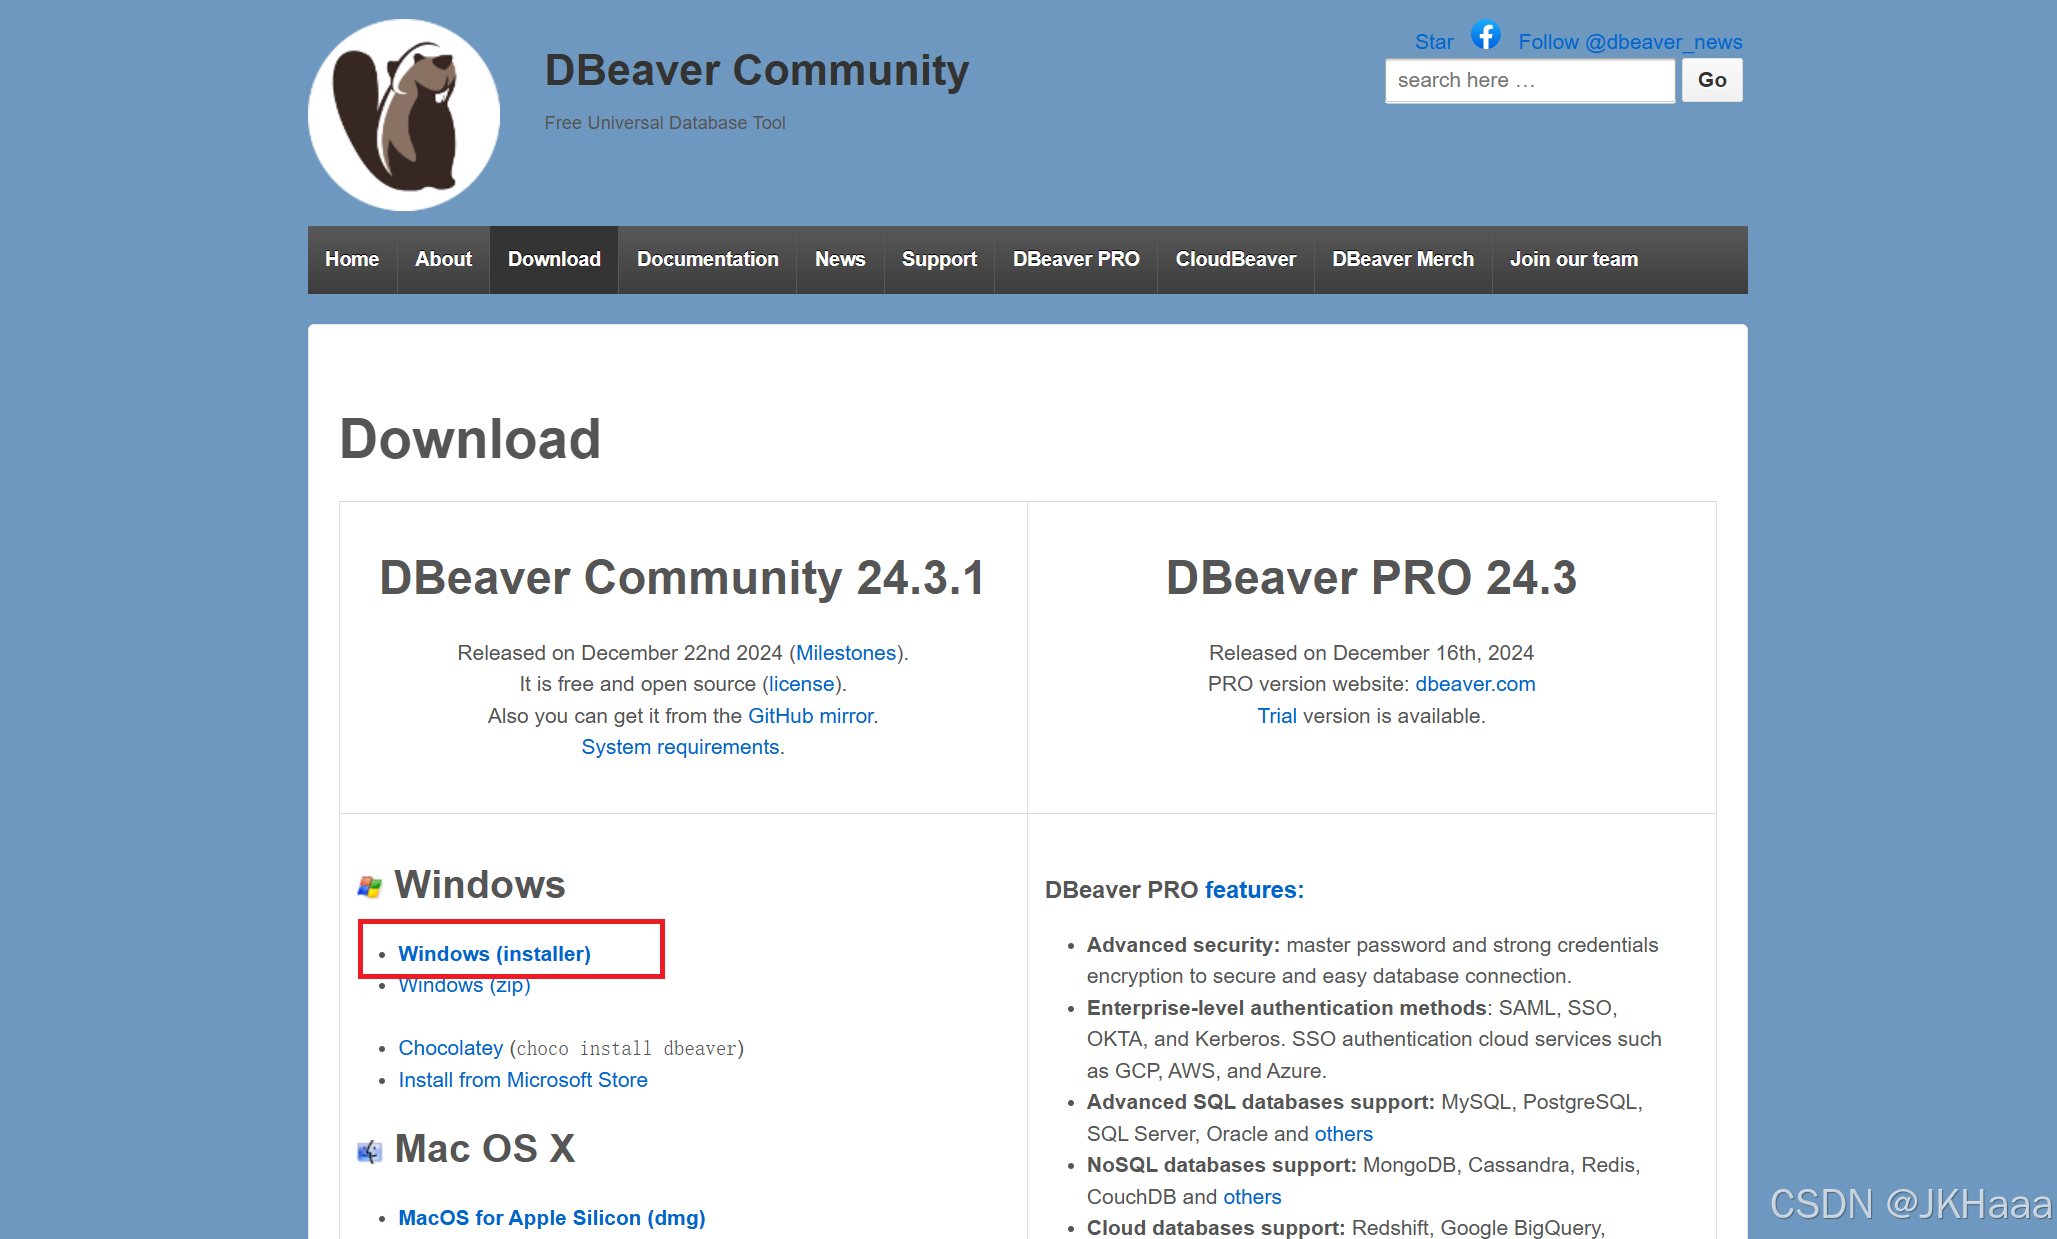Click the Mac OS X section heading
Viewport: 2057px width, 1239px height.
(x=485, y=1149)
